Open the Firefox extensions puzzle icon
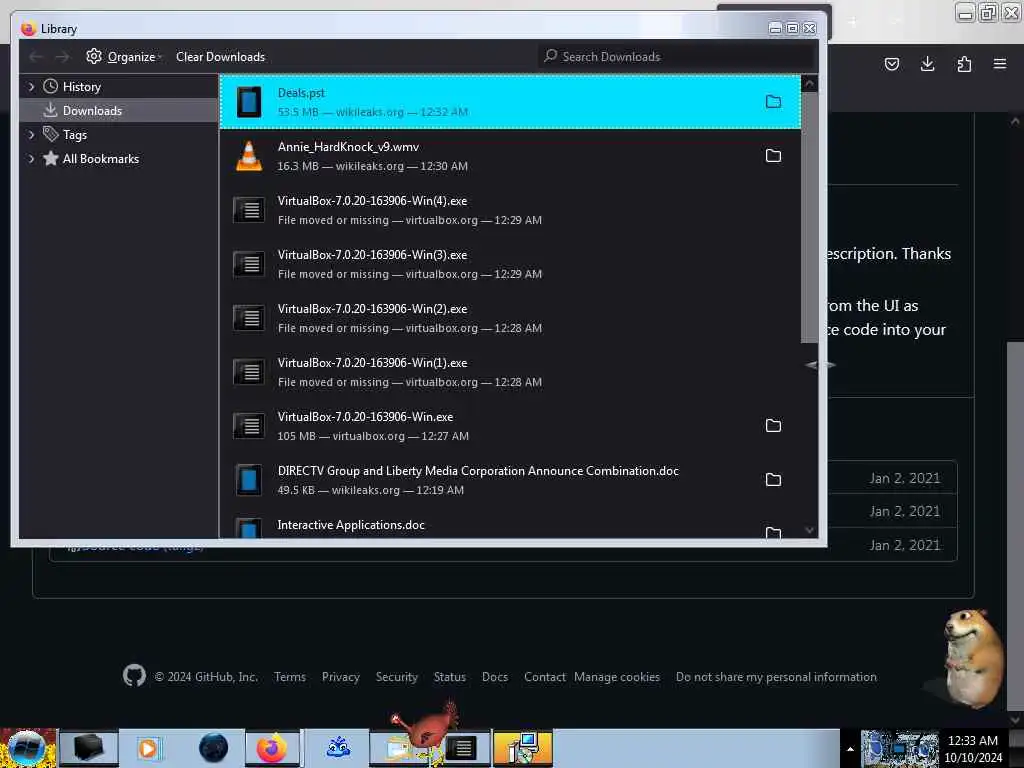The width and height of the screenshot is (1024, 768). (x=964, y=64)
